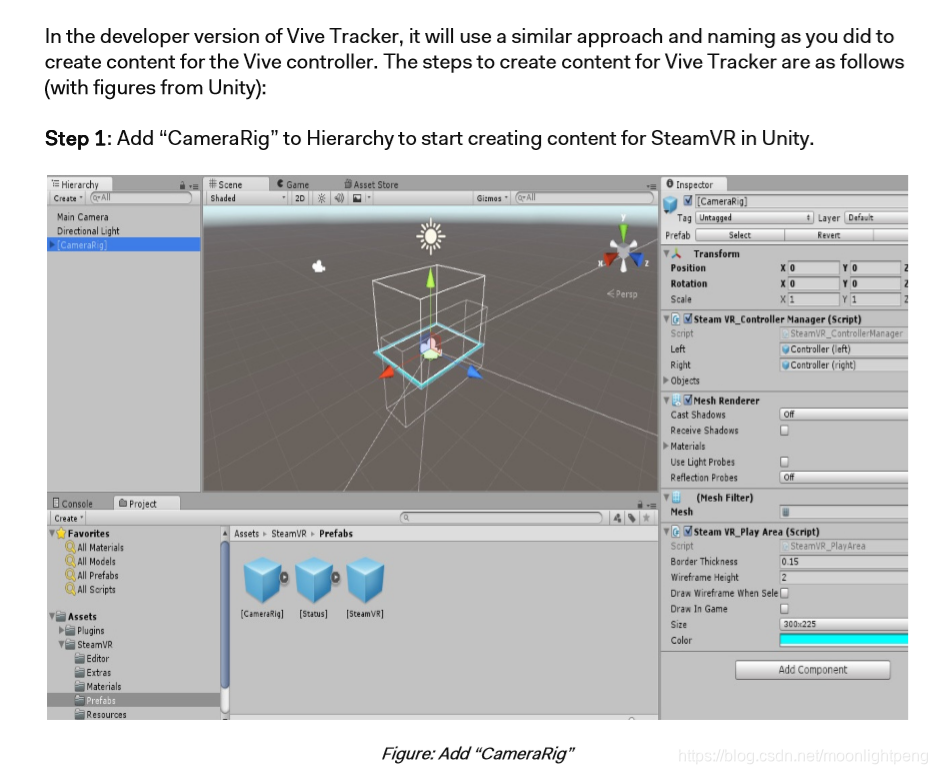The image size is (937, 774).
Task: Open the Hierarchy Create dropdown
Action: coord(68,198)
